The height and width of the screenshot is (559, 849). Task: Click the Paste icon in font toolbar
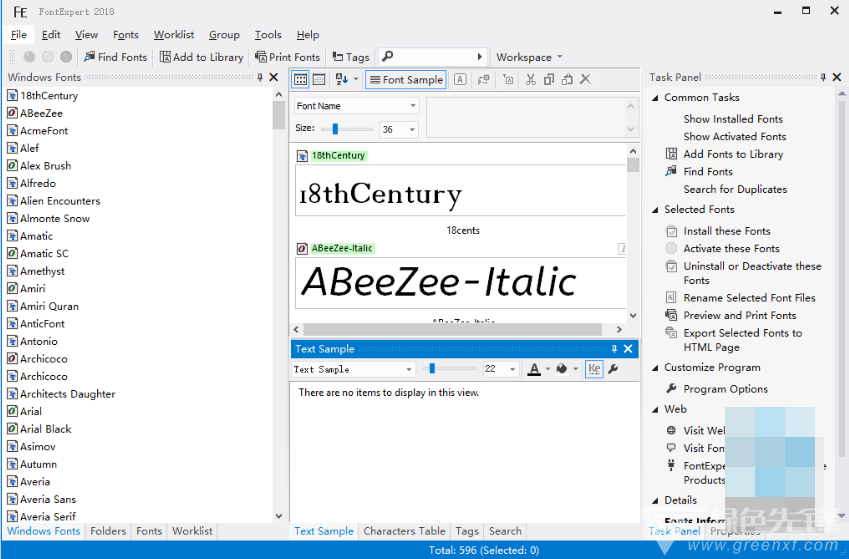pyautogui.click(x=567, y=80)
